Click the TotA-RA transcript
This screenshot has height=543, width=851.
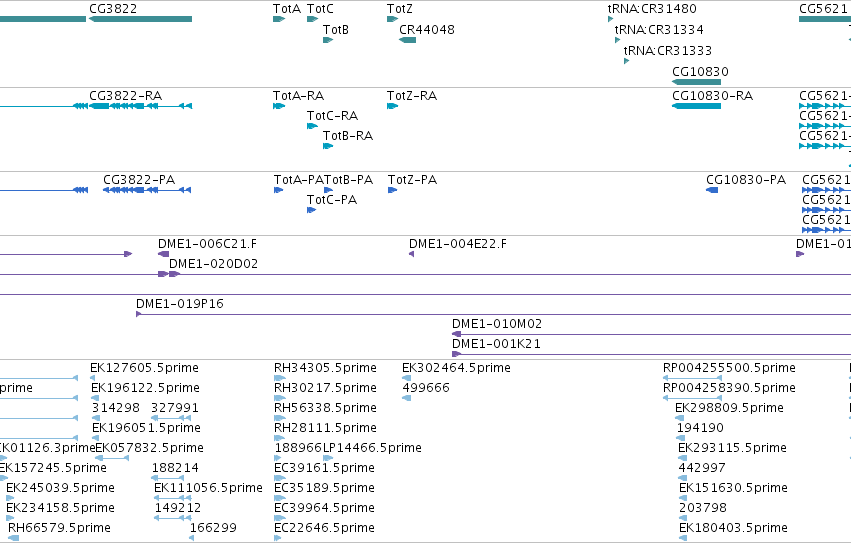coord(279,106)
